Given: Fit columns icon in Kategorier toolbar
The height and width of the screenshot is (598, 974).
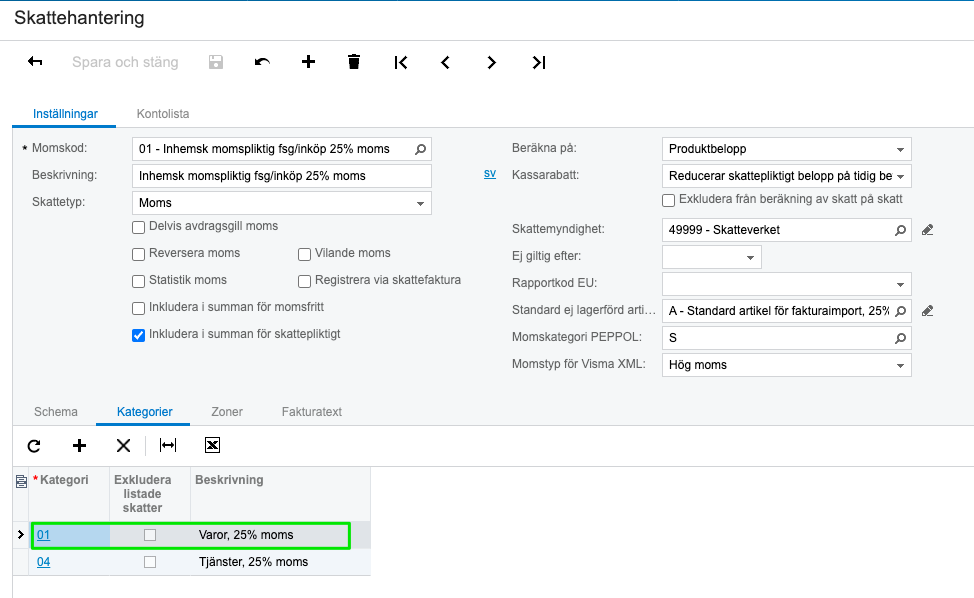Looking at the screenshot, I should [x=168, y=445].
